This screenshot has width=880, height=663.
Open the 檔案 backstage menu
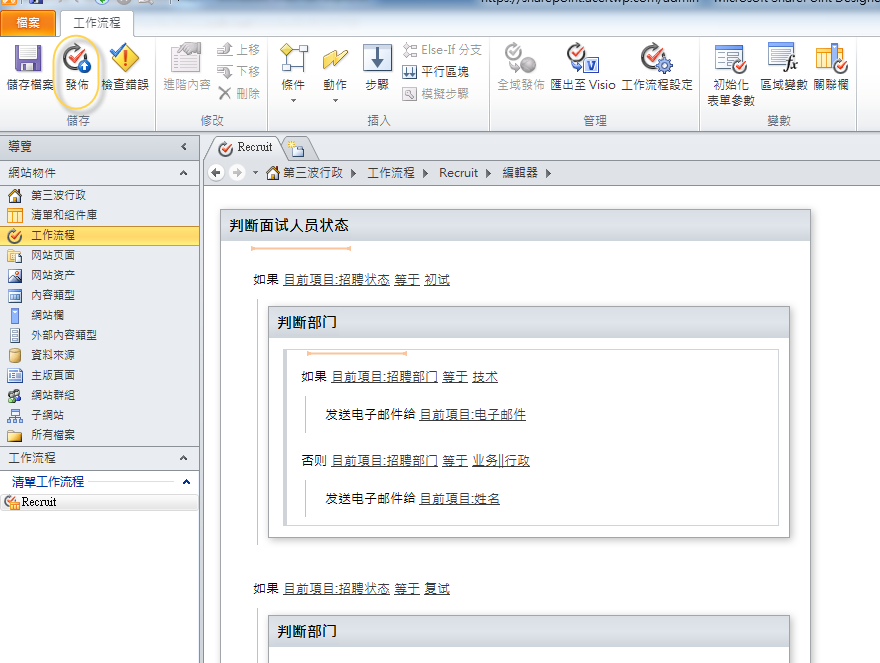click(x=28, y=21)
